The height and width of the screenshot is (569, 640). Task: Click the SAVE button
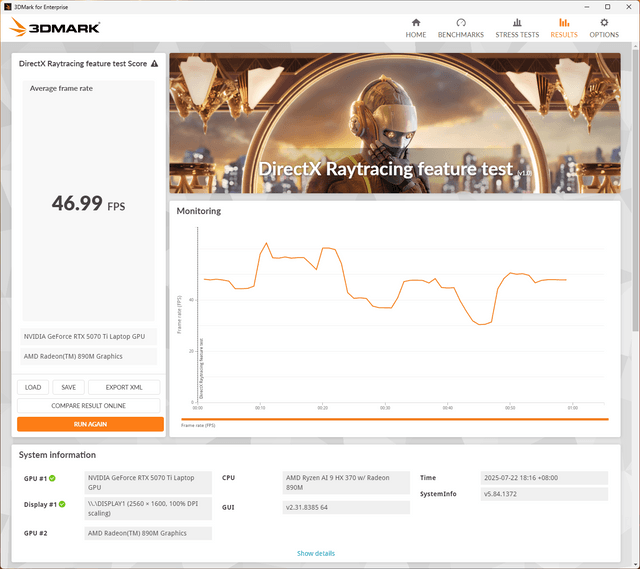click(69, 387)
